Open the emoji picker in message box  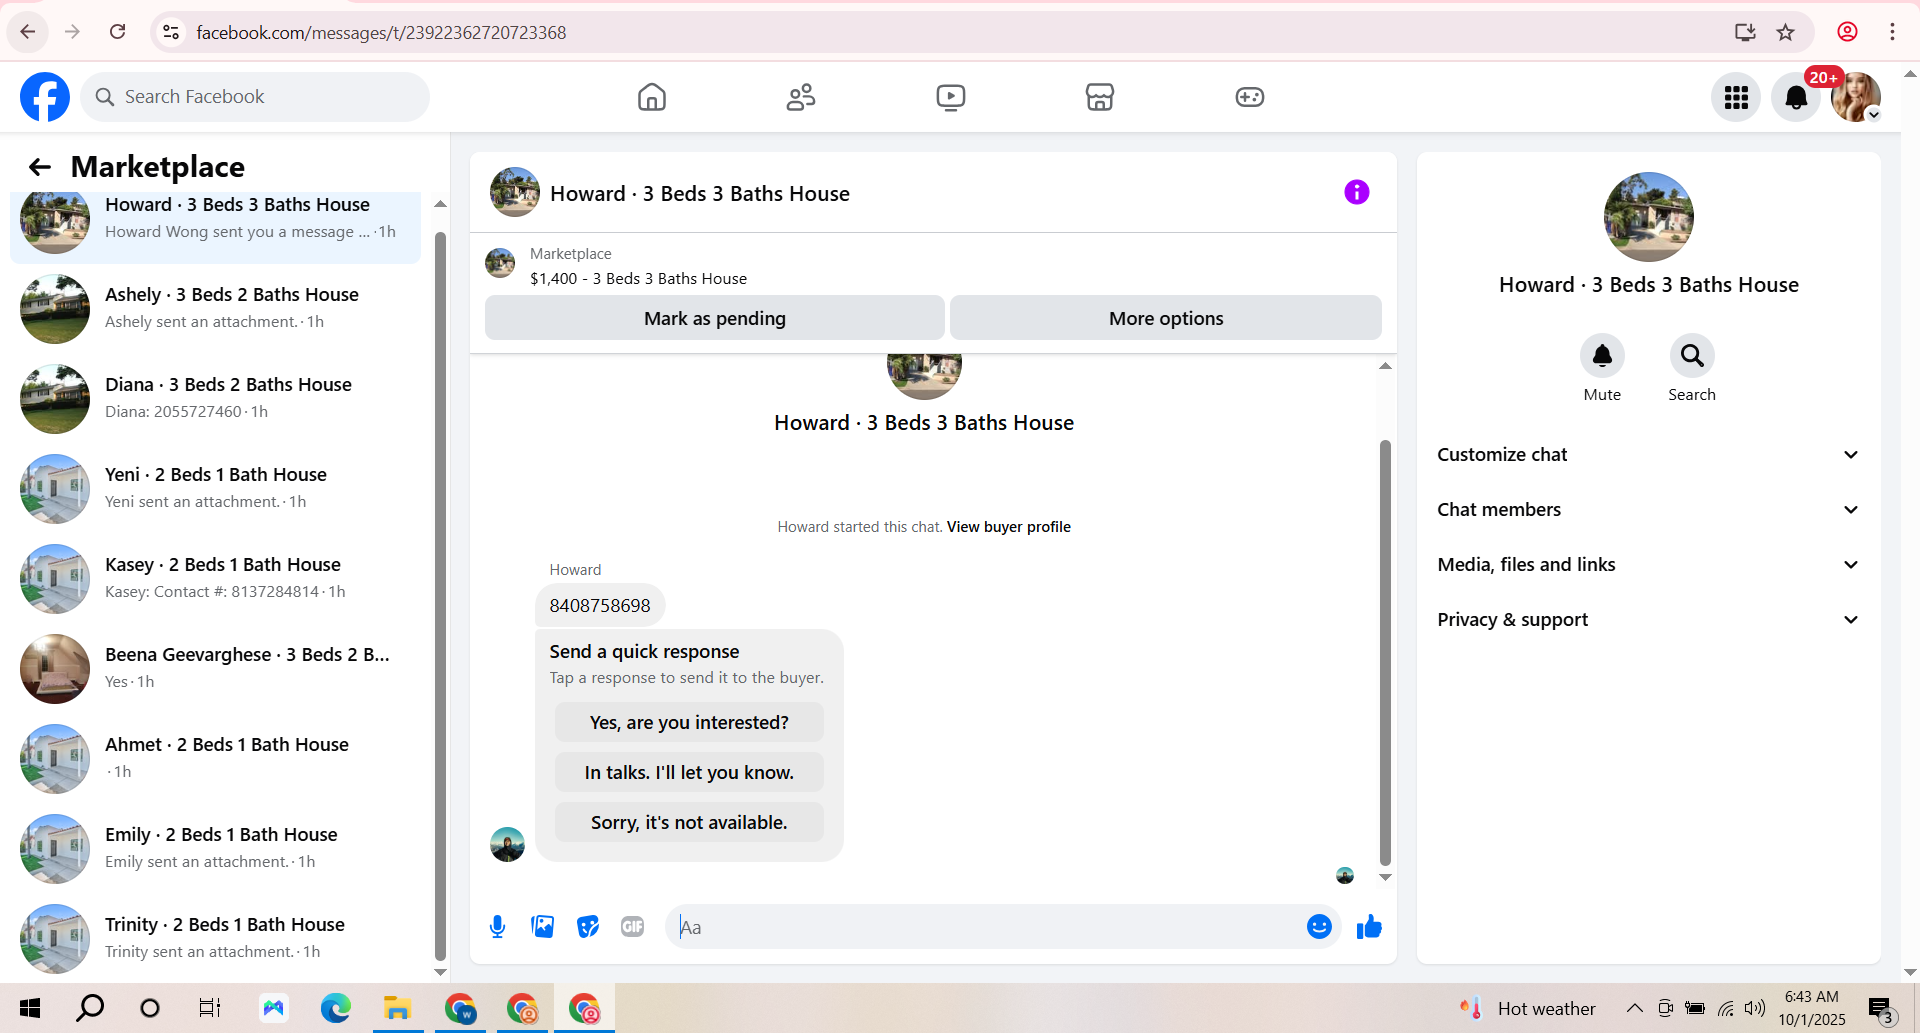[x=1319, y=927]
